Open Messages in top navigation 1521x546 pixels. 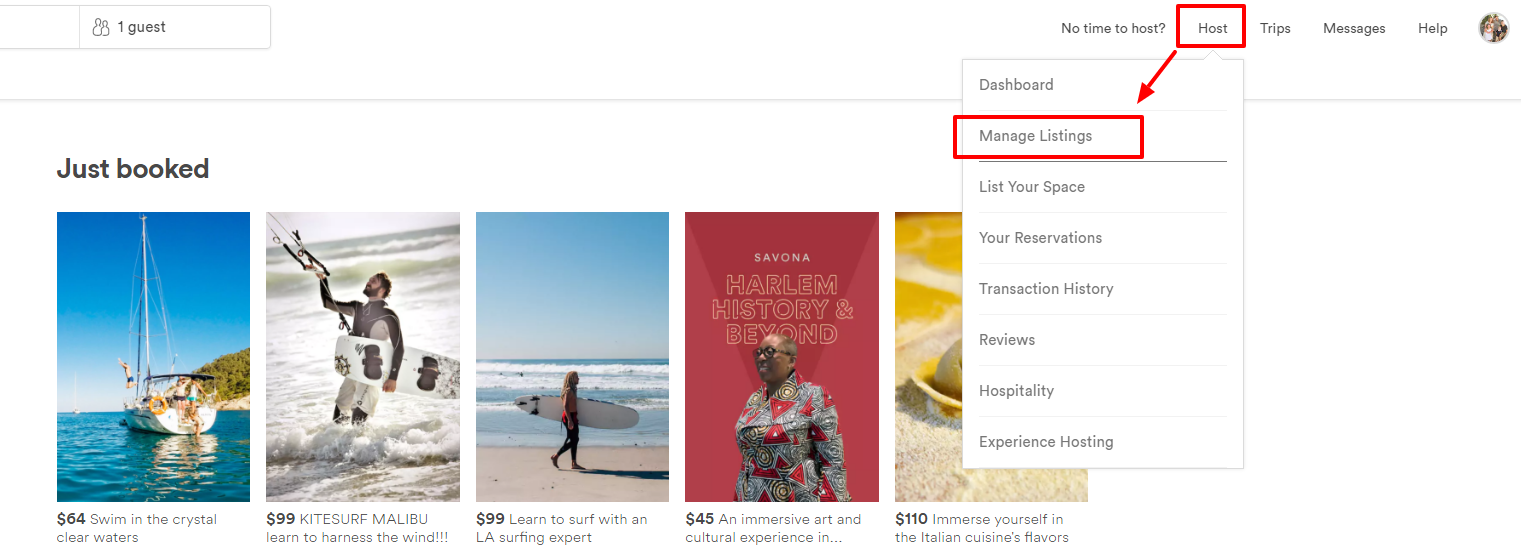[x=1354, y=28]
